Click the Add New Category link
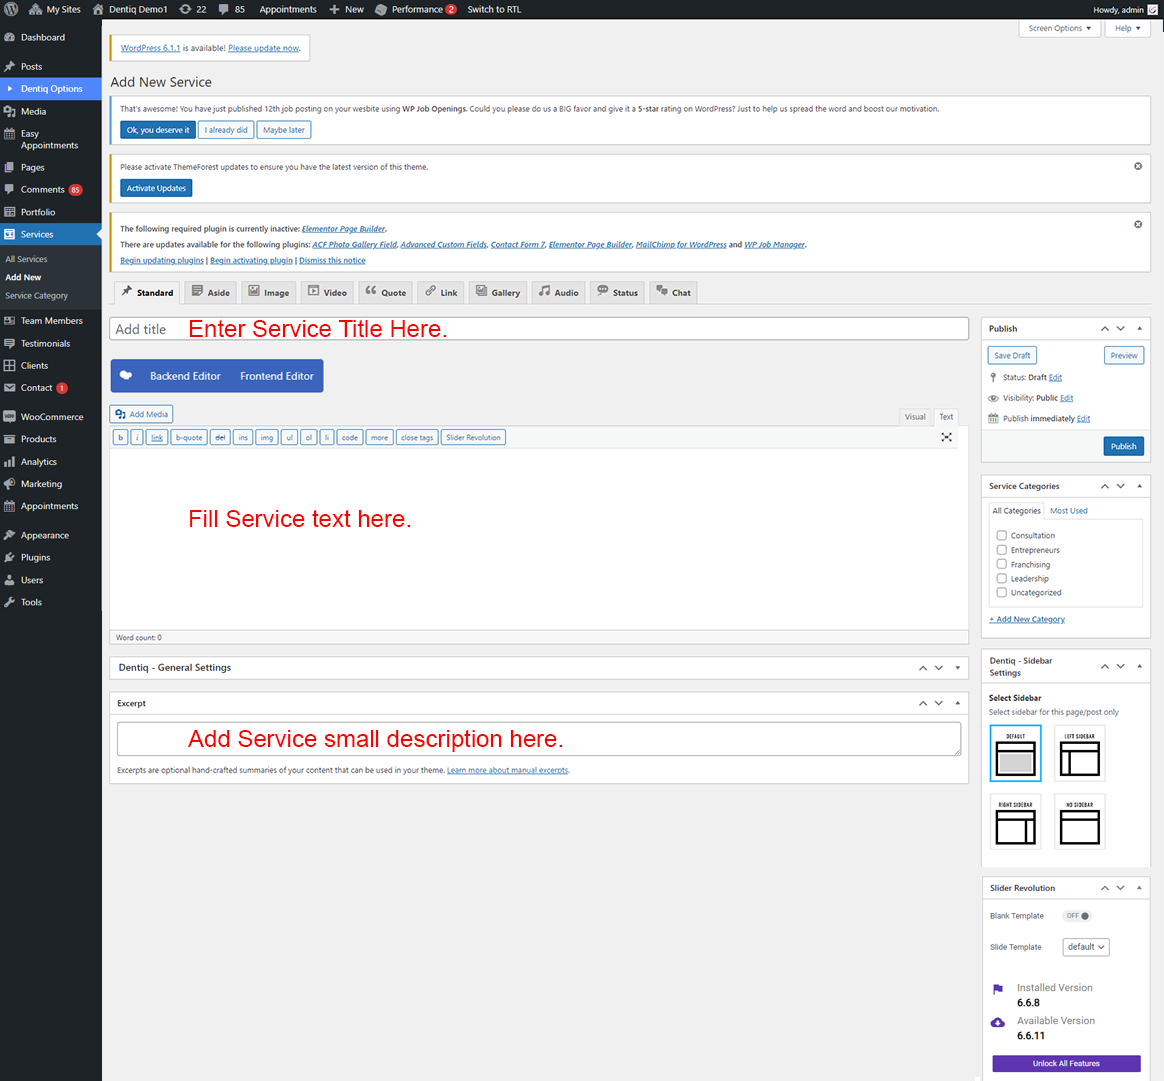The height and width of the screenshot is (1081, 1164). coord(1027,619)
